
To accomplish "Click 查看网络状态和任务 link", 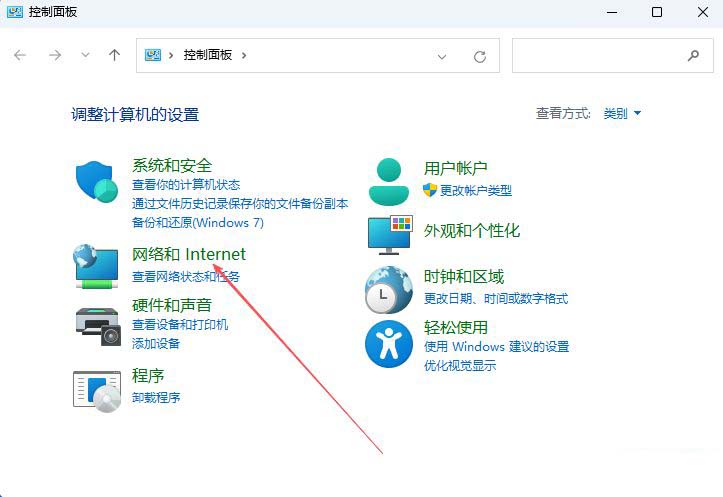I will (x=186, y=277).
